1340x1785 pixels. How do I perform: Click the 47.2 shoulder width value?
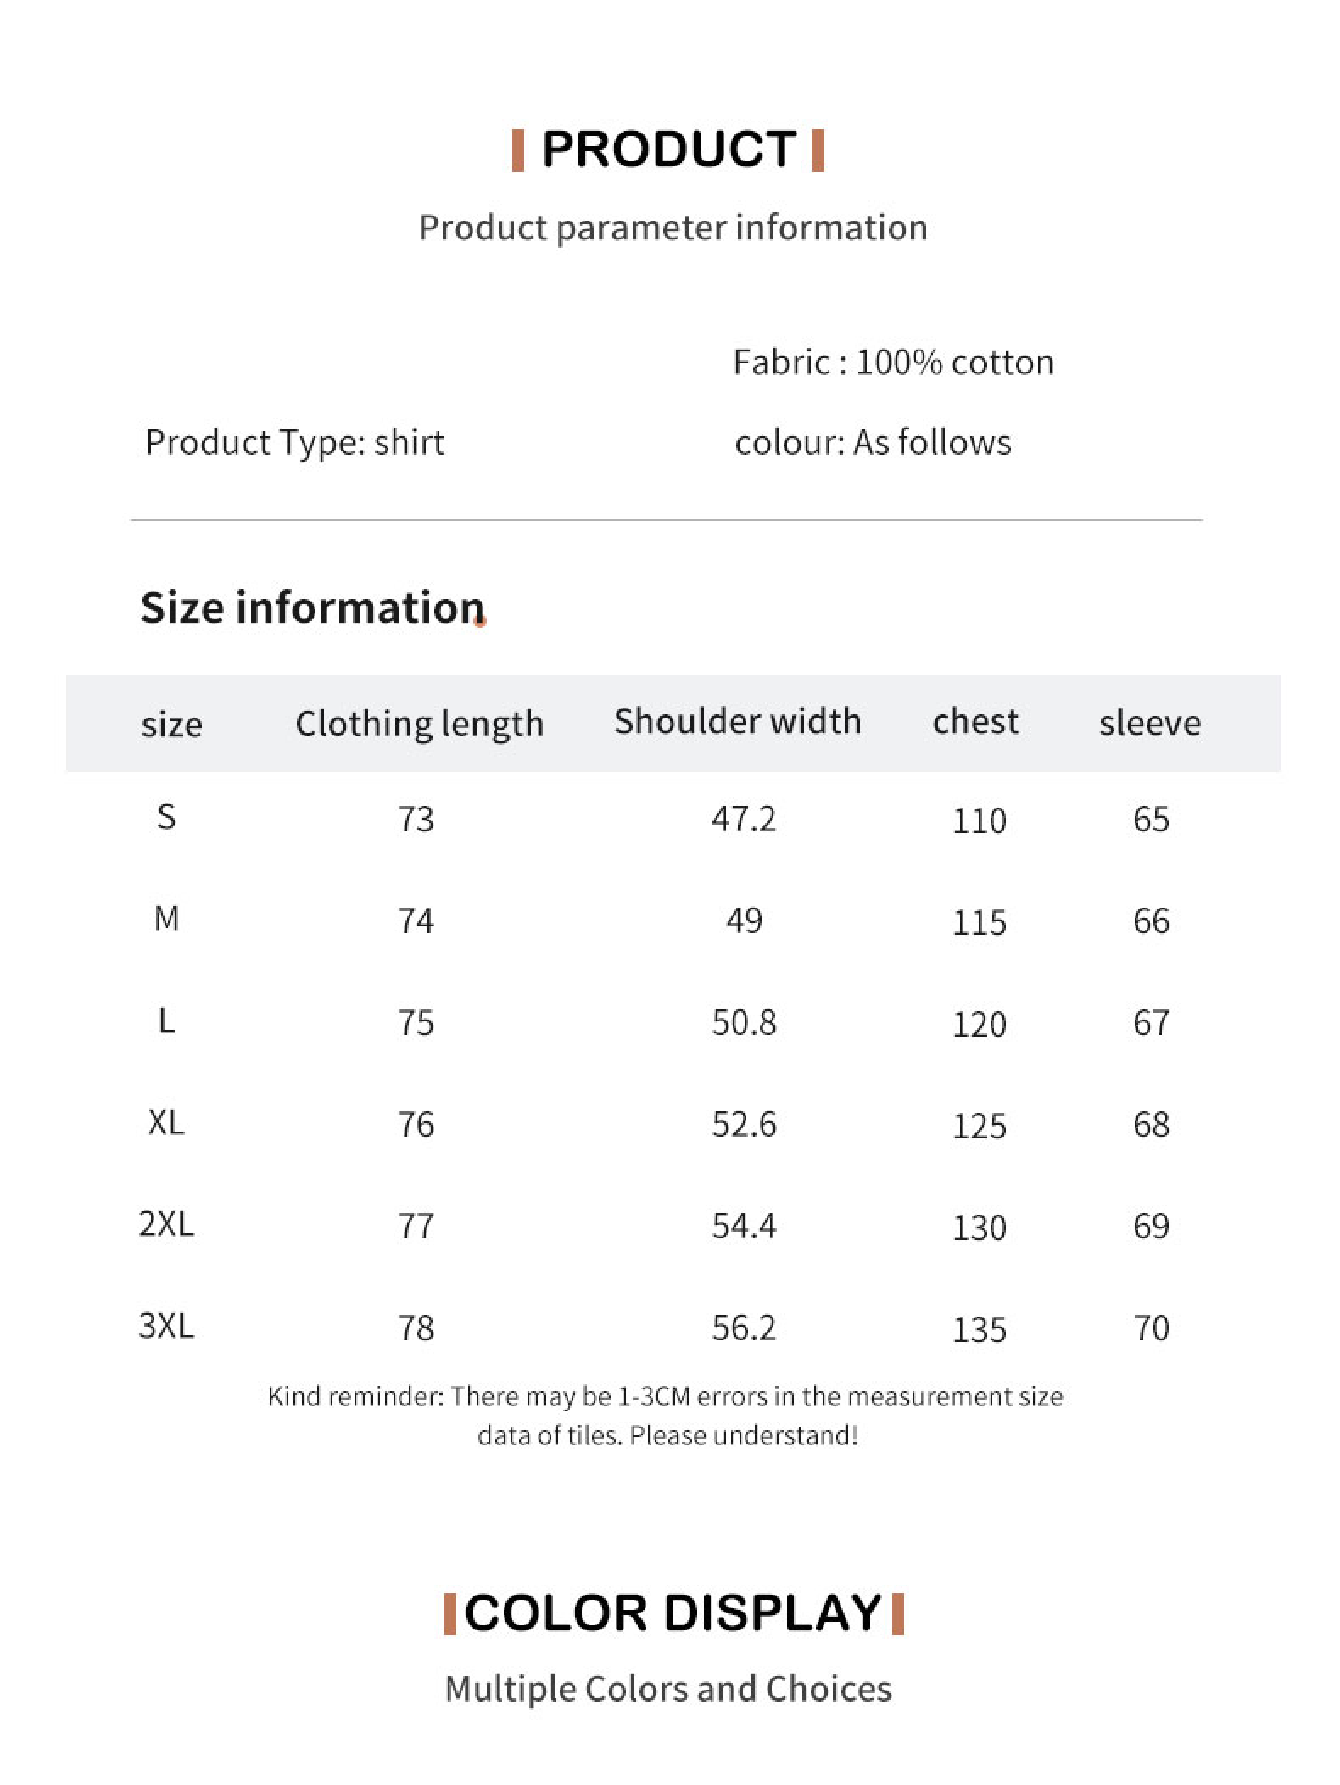tap(743, 819)
